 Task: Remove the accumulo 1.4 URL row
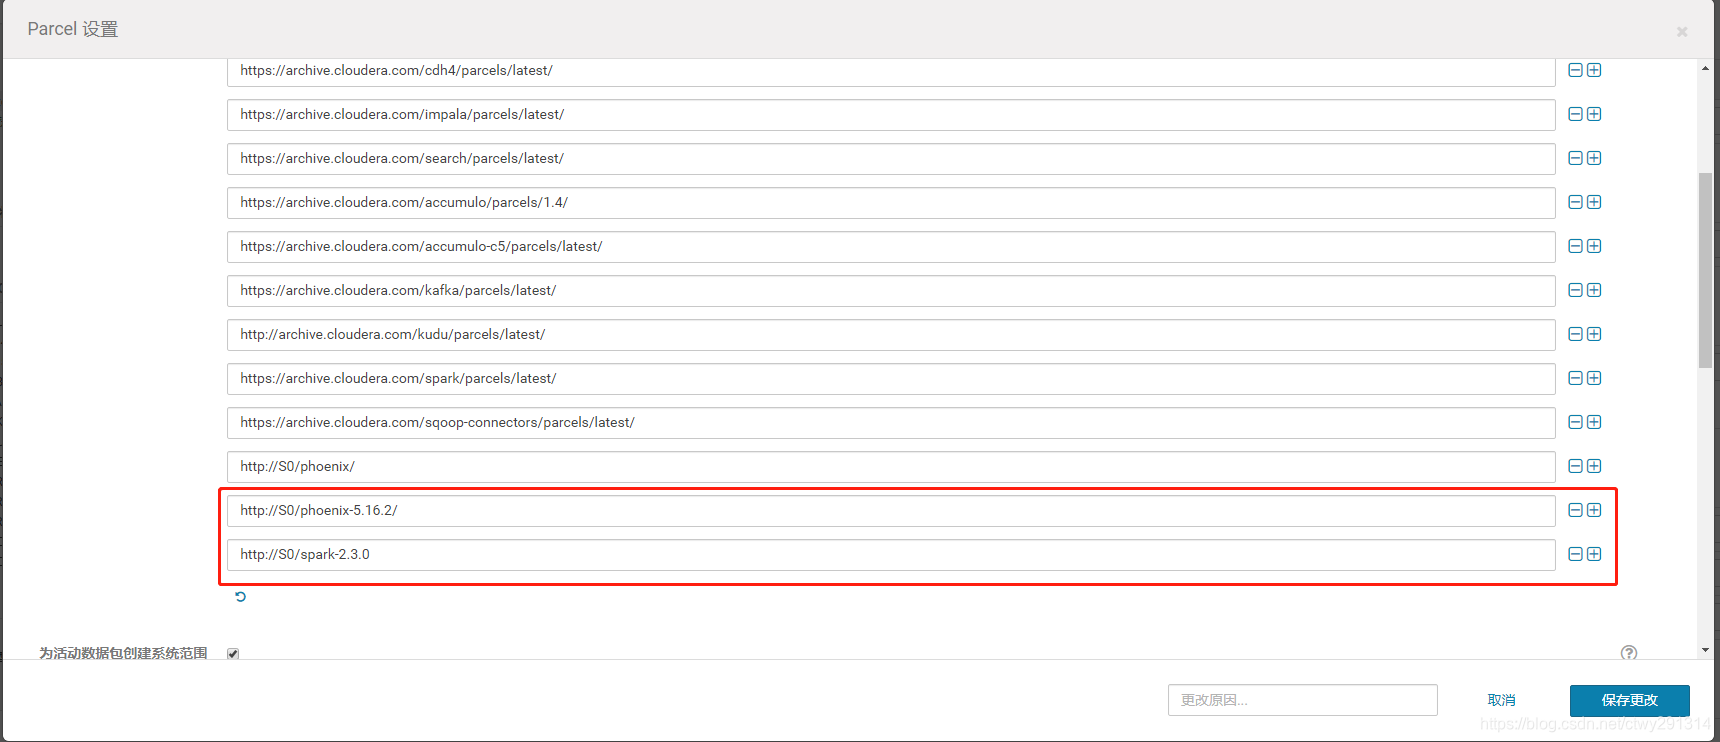point(1575,202)
